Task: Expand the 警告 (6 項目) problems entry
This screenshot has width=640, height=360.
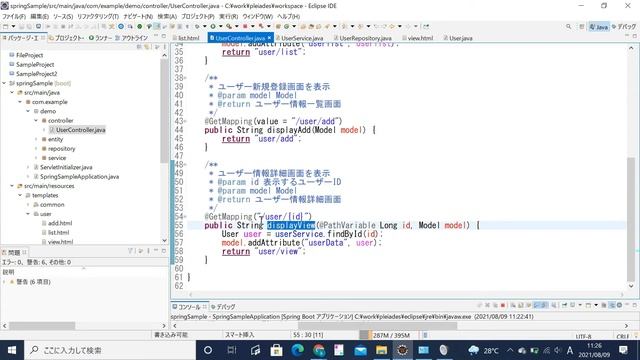Action: [x=4, y=282]
